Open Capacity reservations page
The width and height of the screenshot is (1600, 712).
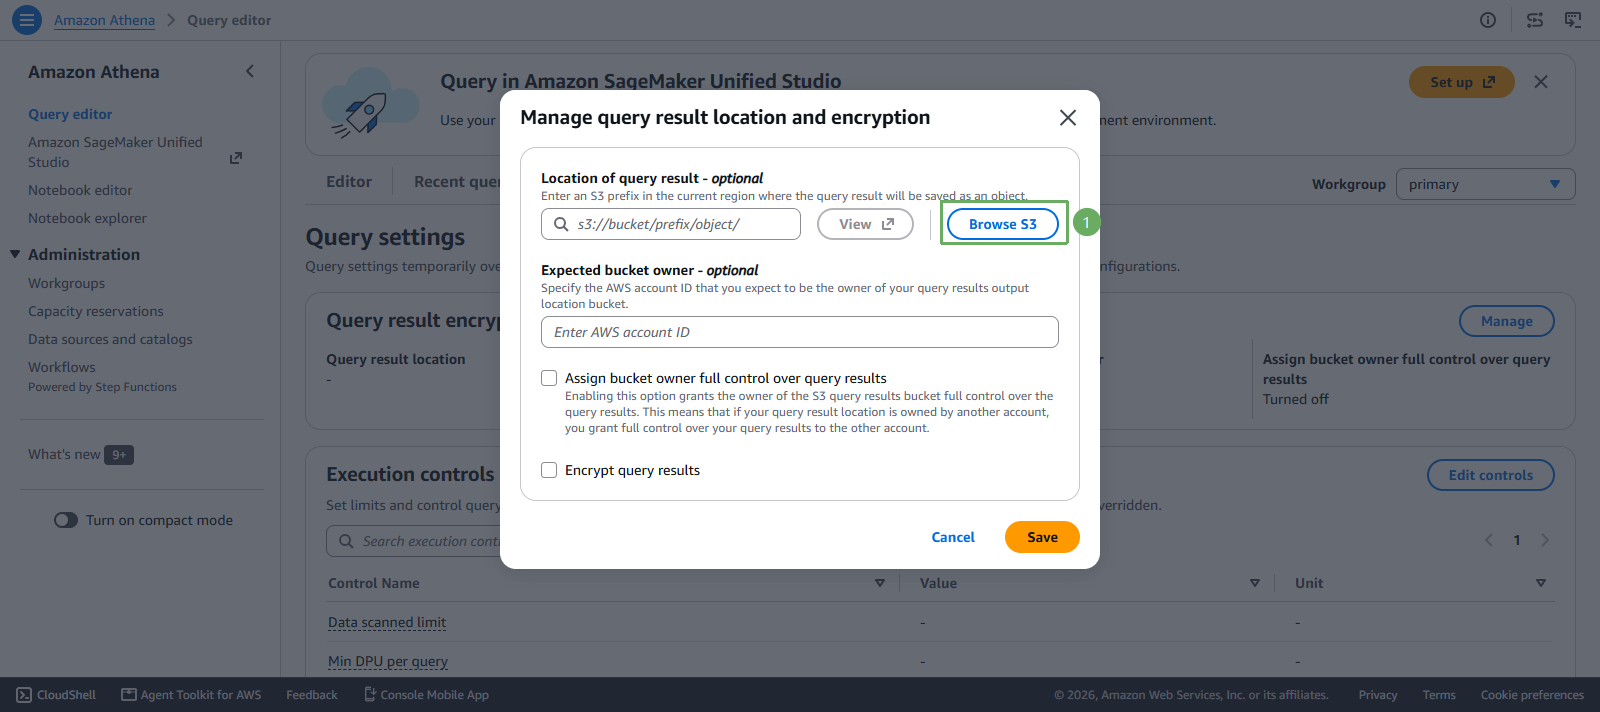(x=96, y=311)
